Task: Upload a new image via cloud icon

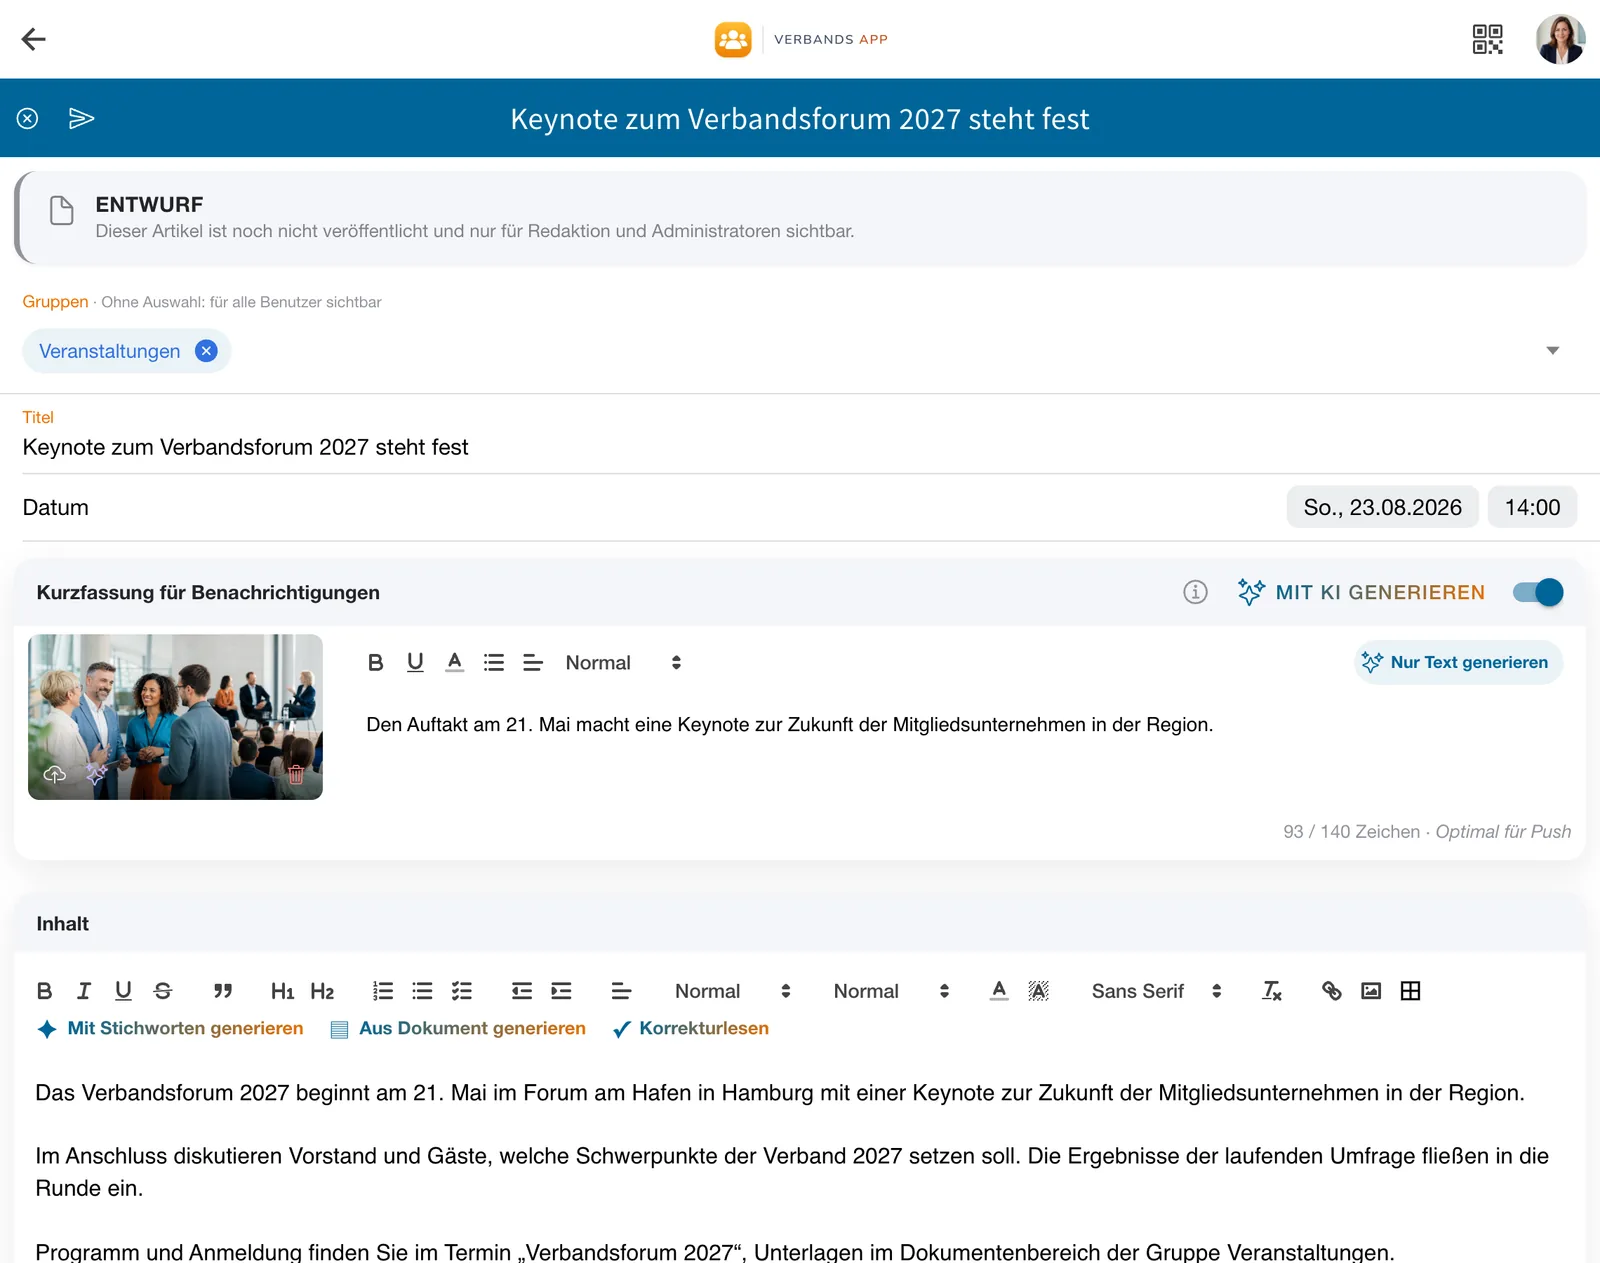Action: [x=55, y=774]
